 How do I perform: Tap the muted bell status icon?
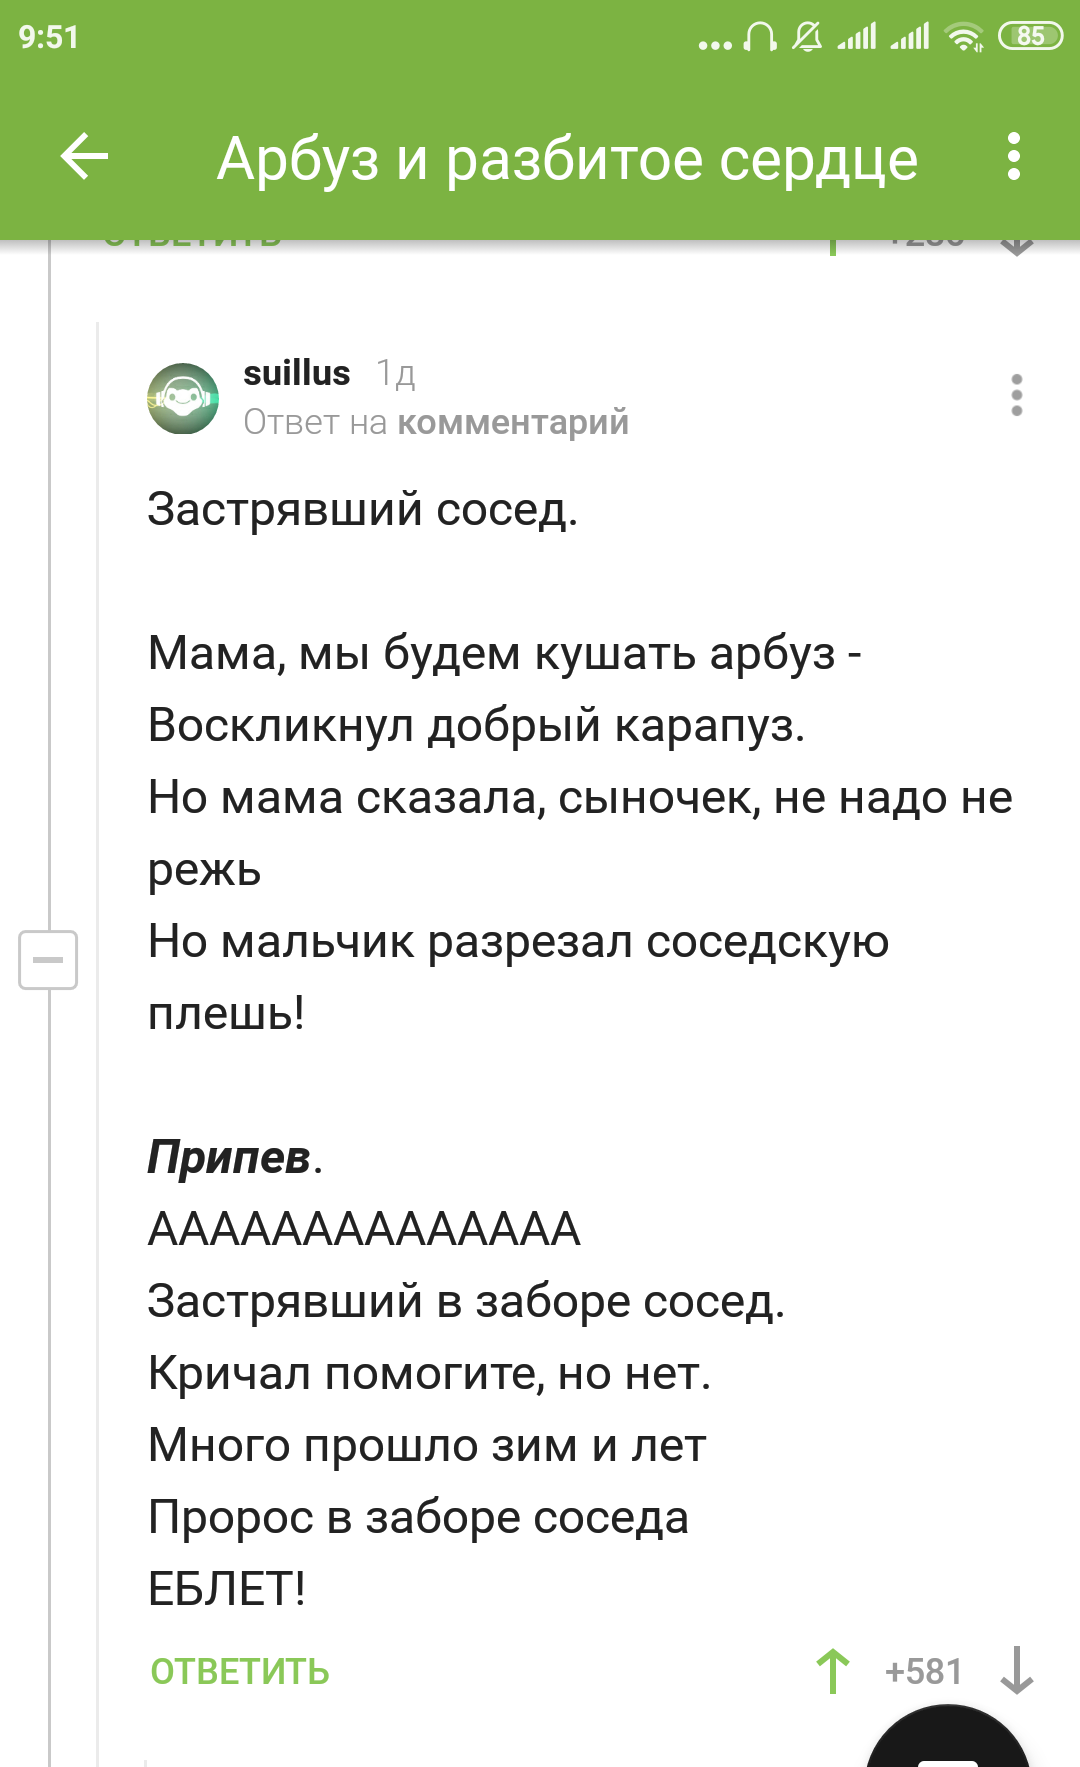coord(807,37)
